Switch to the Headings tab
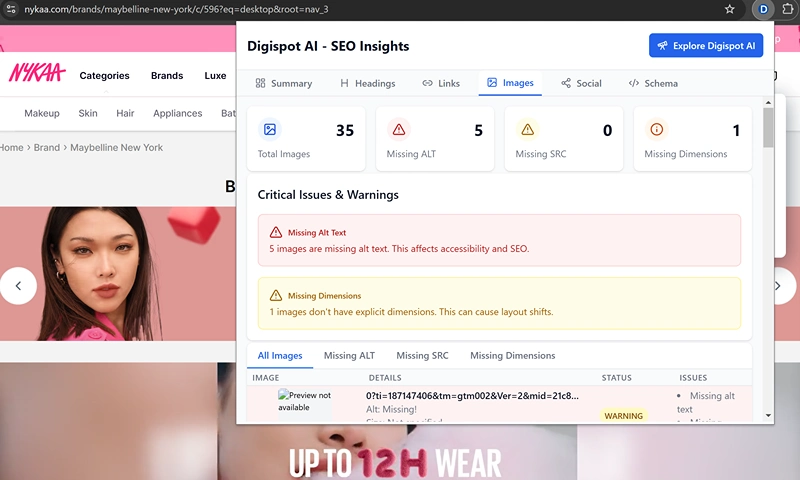Screen dimensions: 800x480 coord(368,83)
